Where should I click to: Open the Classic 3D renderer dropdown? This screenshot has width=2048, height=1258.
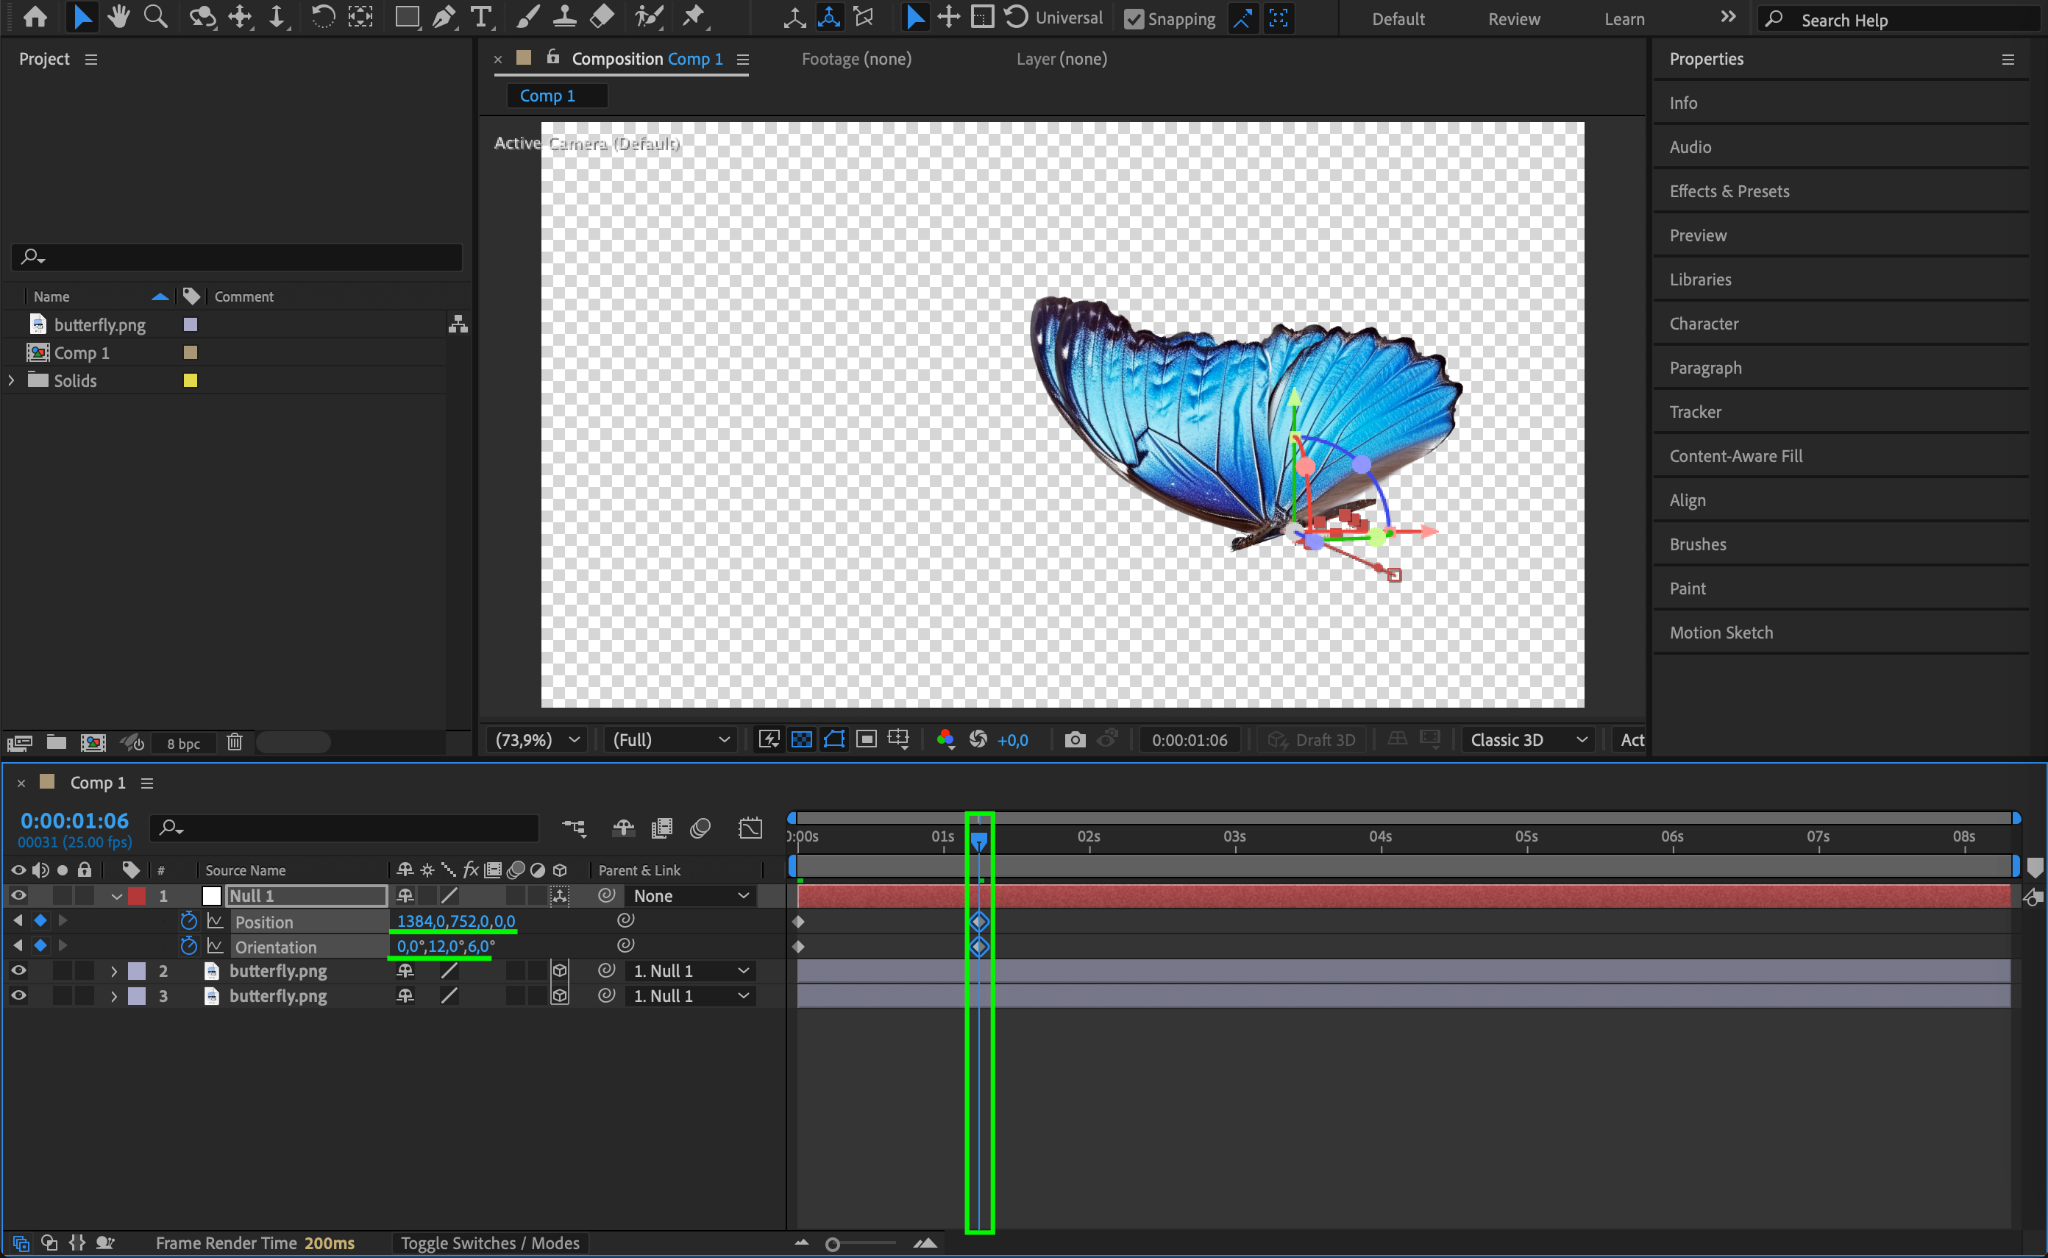tap(1527, 740)
